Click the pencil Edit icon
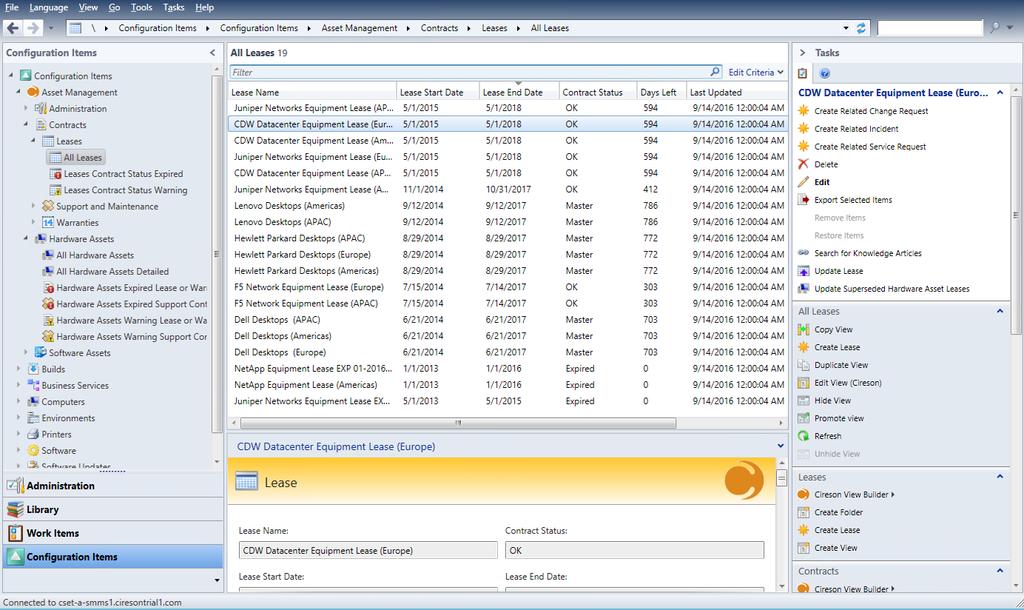This screenshot has width=1024, height=610. point(803,182)
